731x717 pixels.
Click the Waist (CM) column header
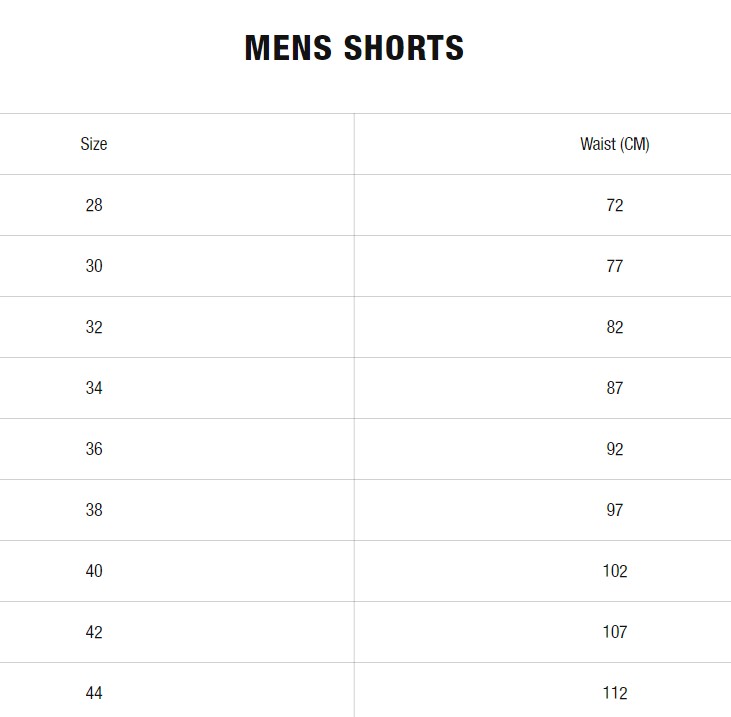(614, 144)
